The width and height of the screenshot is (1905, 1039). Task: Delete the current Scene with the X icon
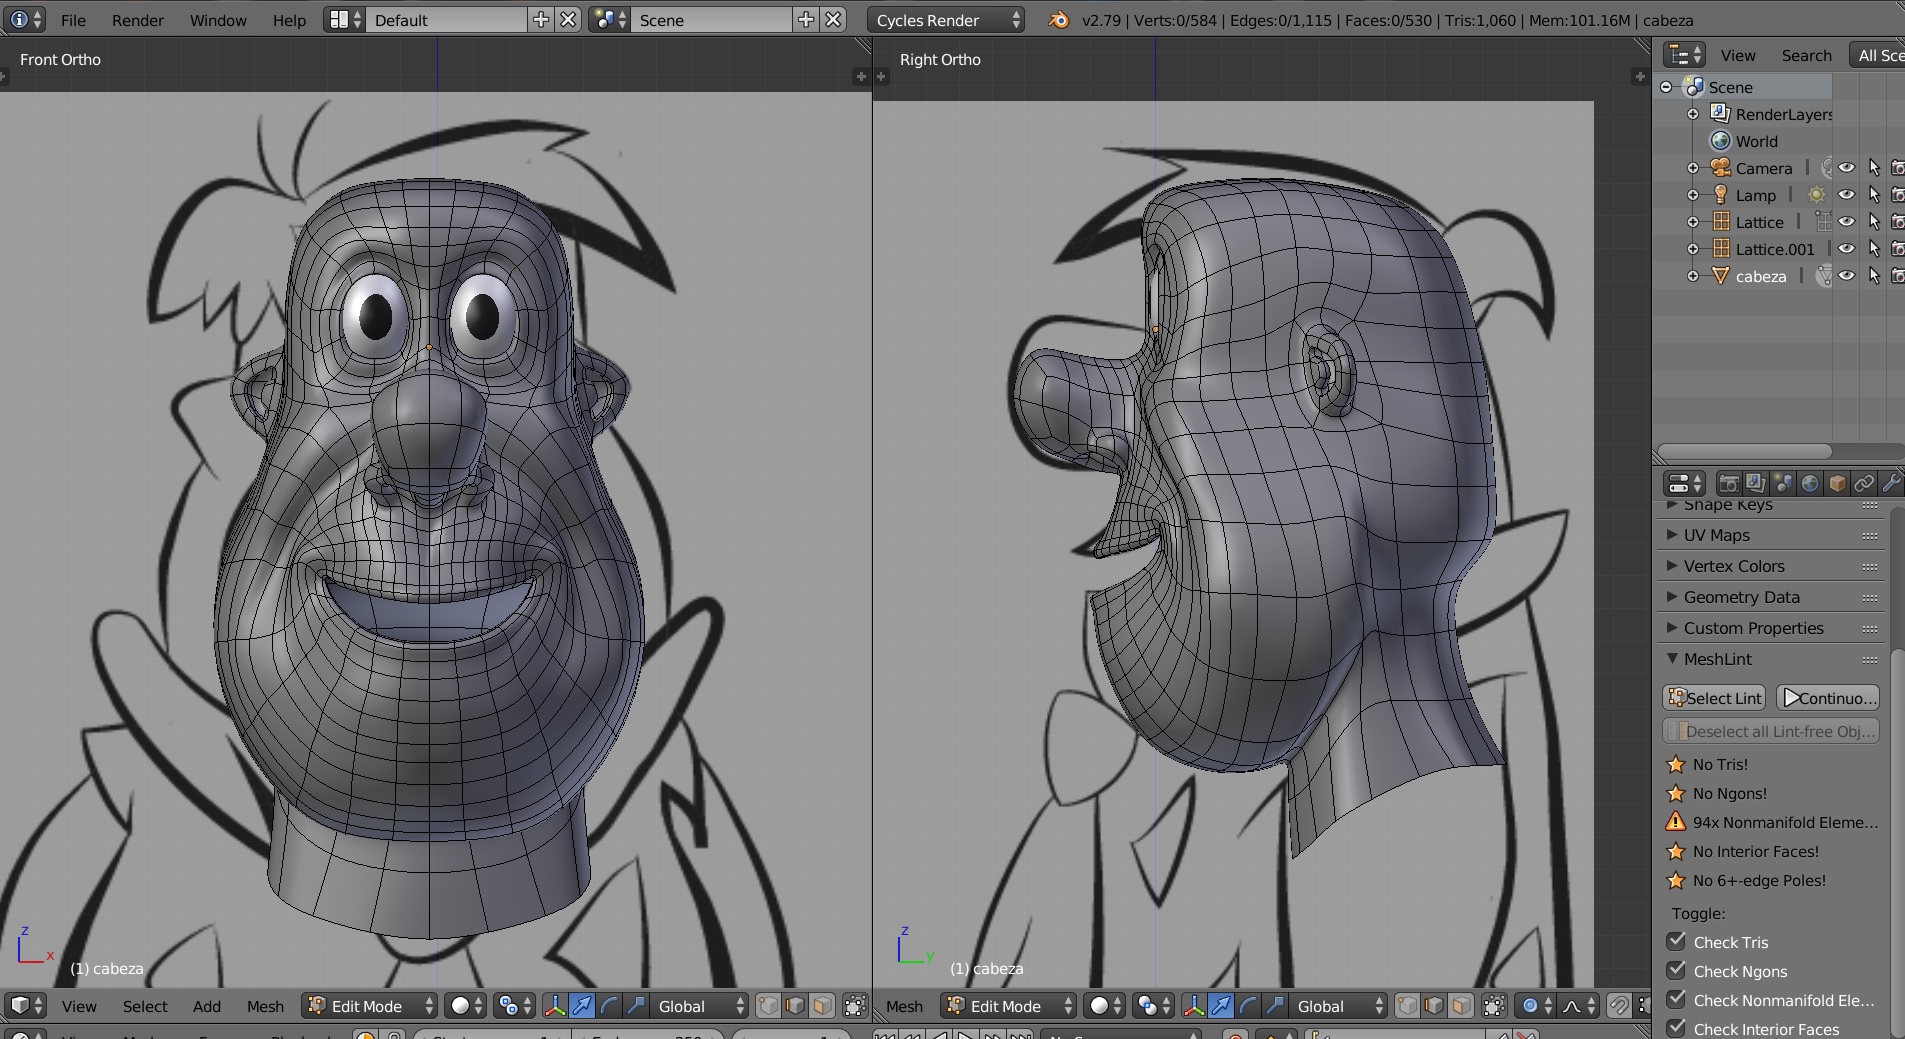(833, 20)
